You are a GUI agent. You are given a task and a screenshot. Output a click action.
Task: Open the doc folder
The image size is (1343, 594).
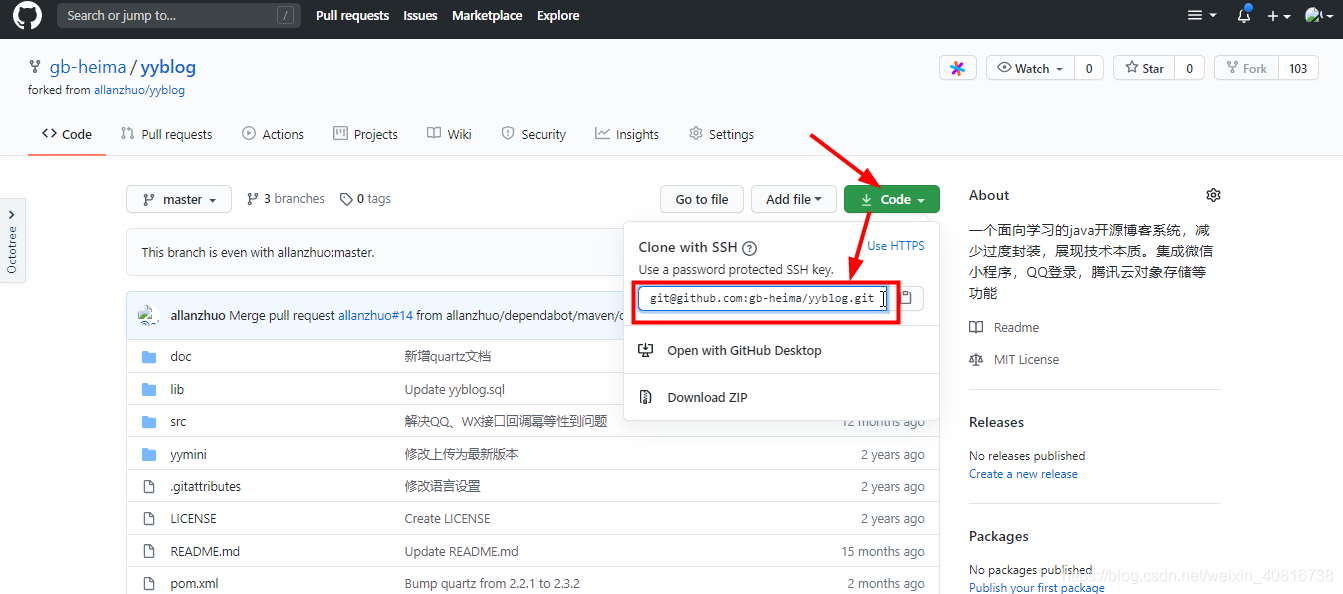[180, 357]
